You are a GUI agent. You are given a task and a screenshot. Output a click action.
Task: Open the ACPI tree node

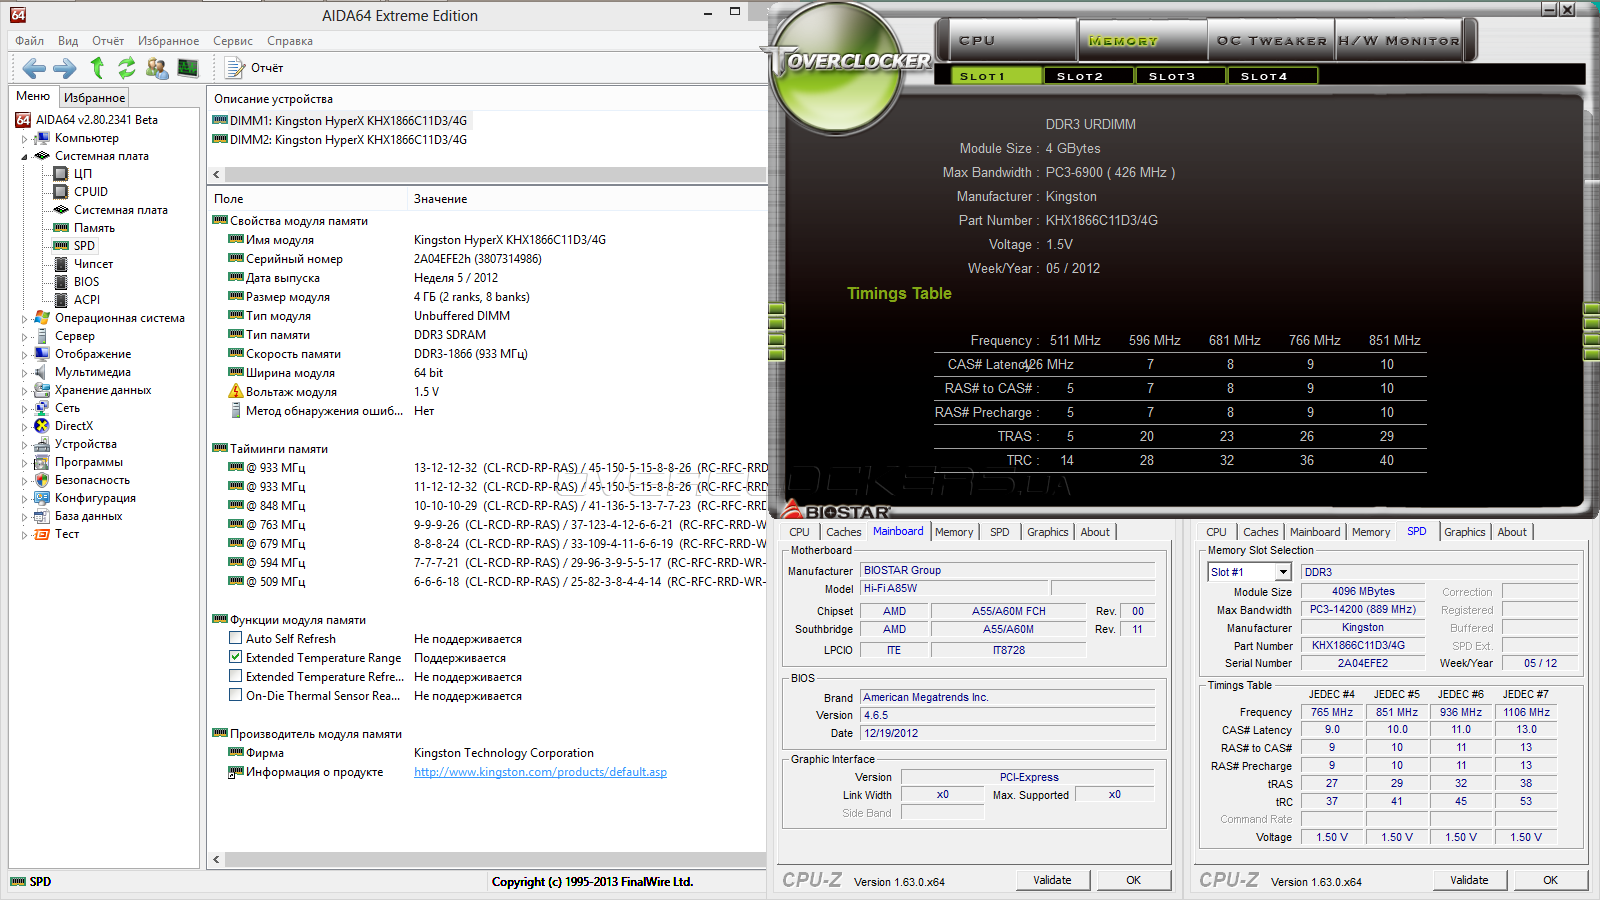[87, 300]
